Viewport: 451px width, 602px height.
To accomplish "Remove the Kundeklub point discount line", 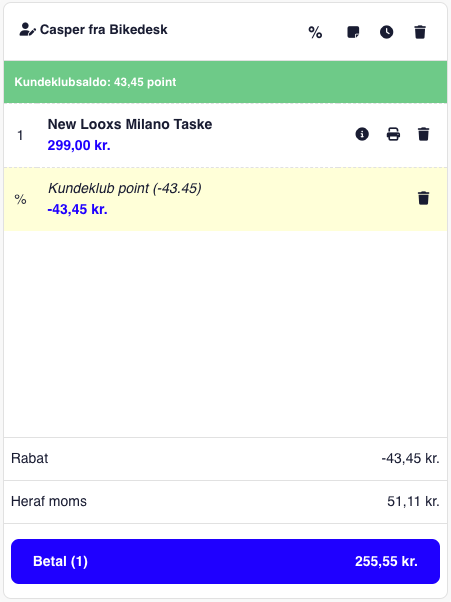I will tap(423, 198).
